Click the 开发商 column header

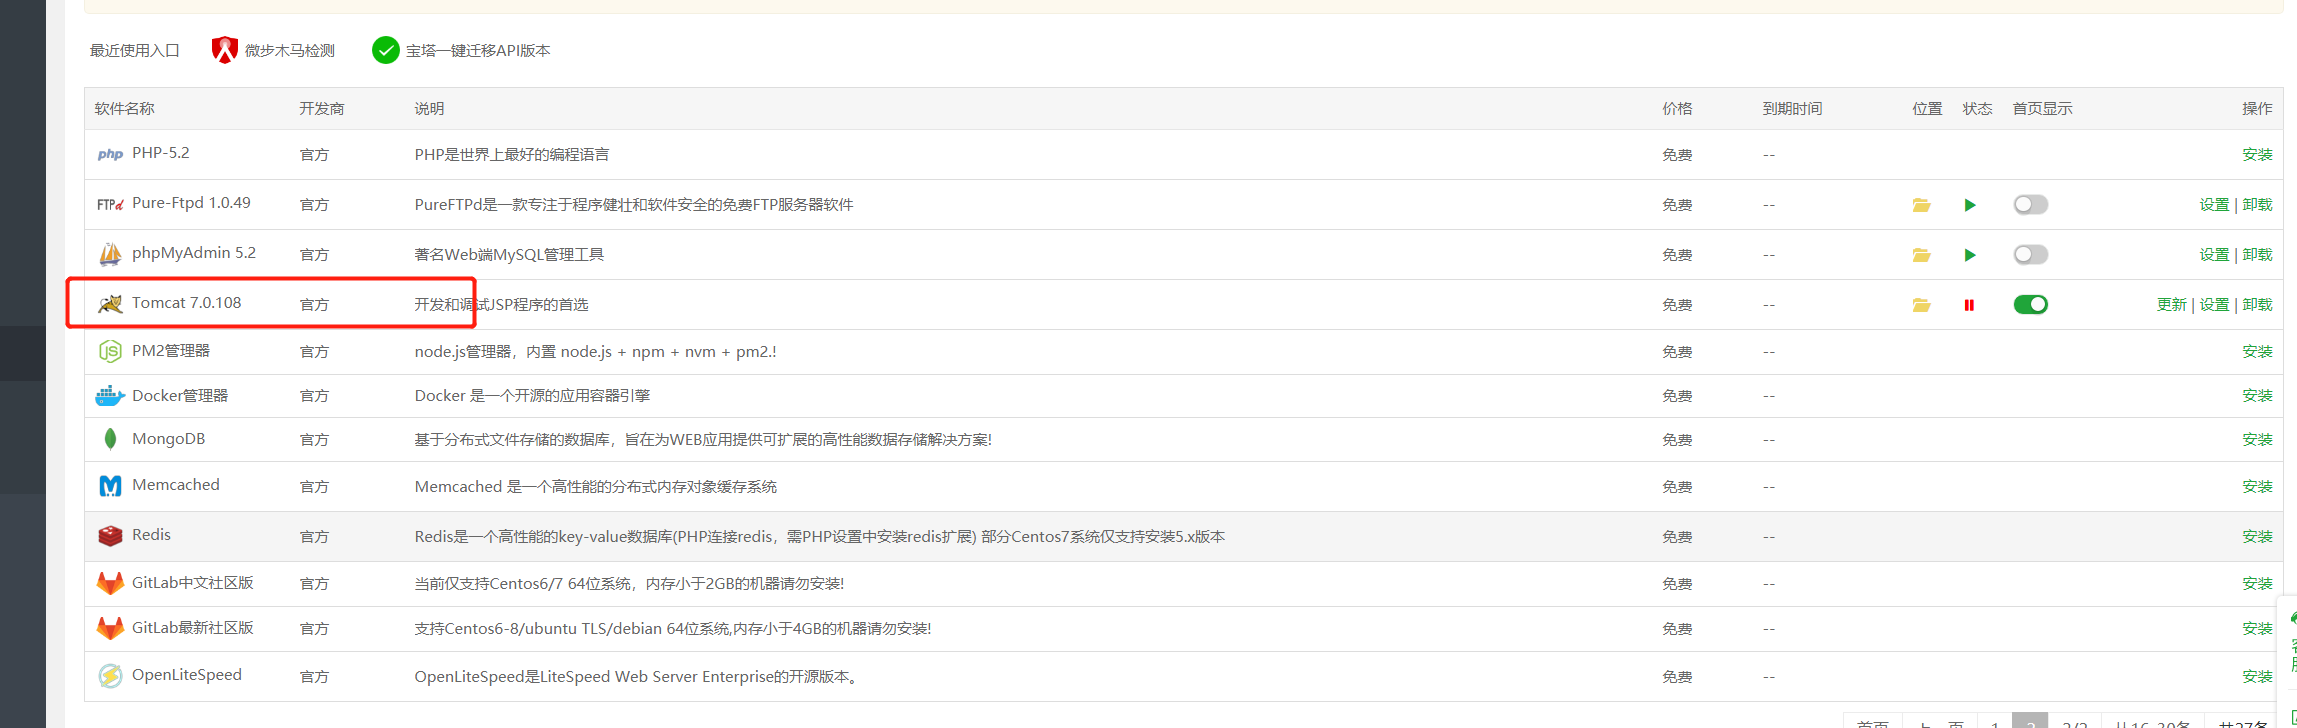(322, 108)
